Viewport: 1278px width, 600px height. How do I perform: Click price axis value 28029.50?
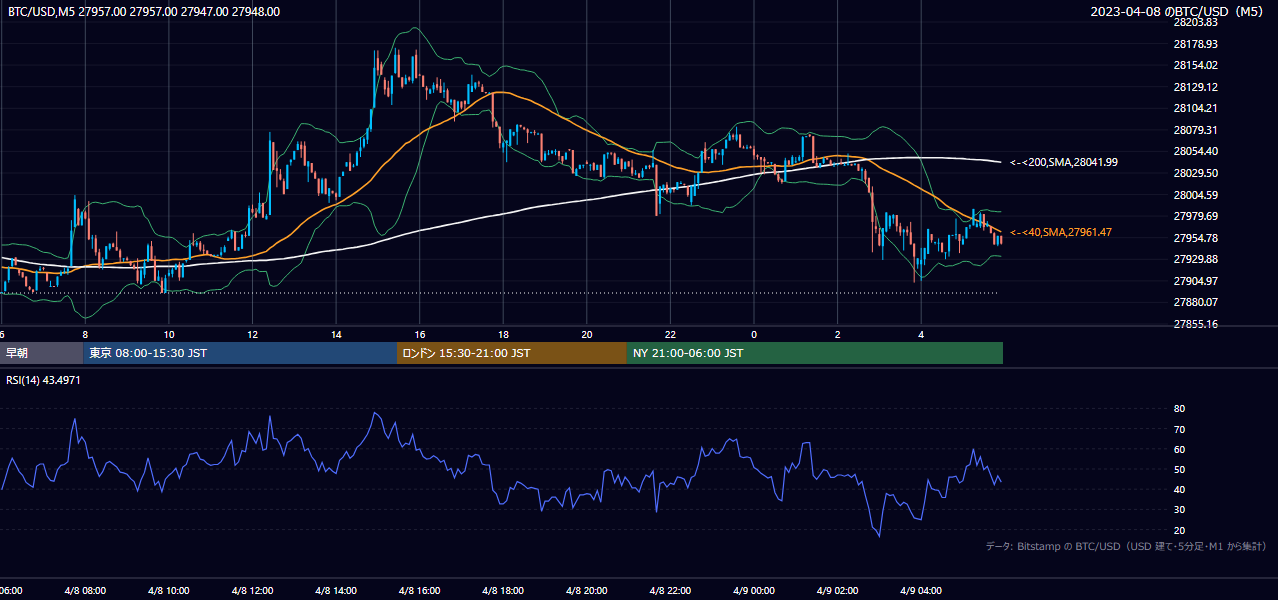click(1195, 173)
